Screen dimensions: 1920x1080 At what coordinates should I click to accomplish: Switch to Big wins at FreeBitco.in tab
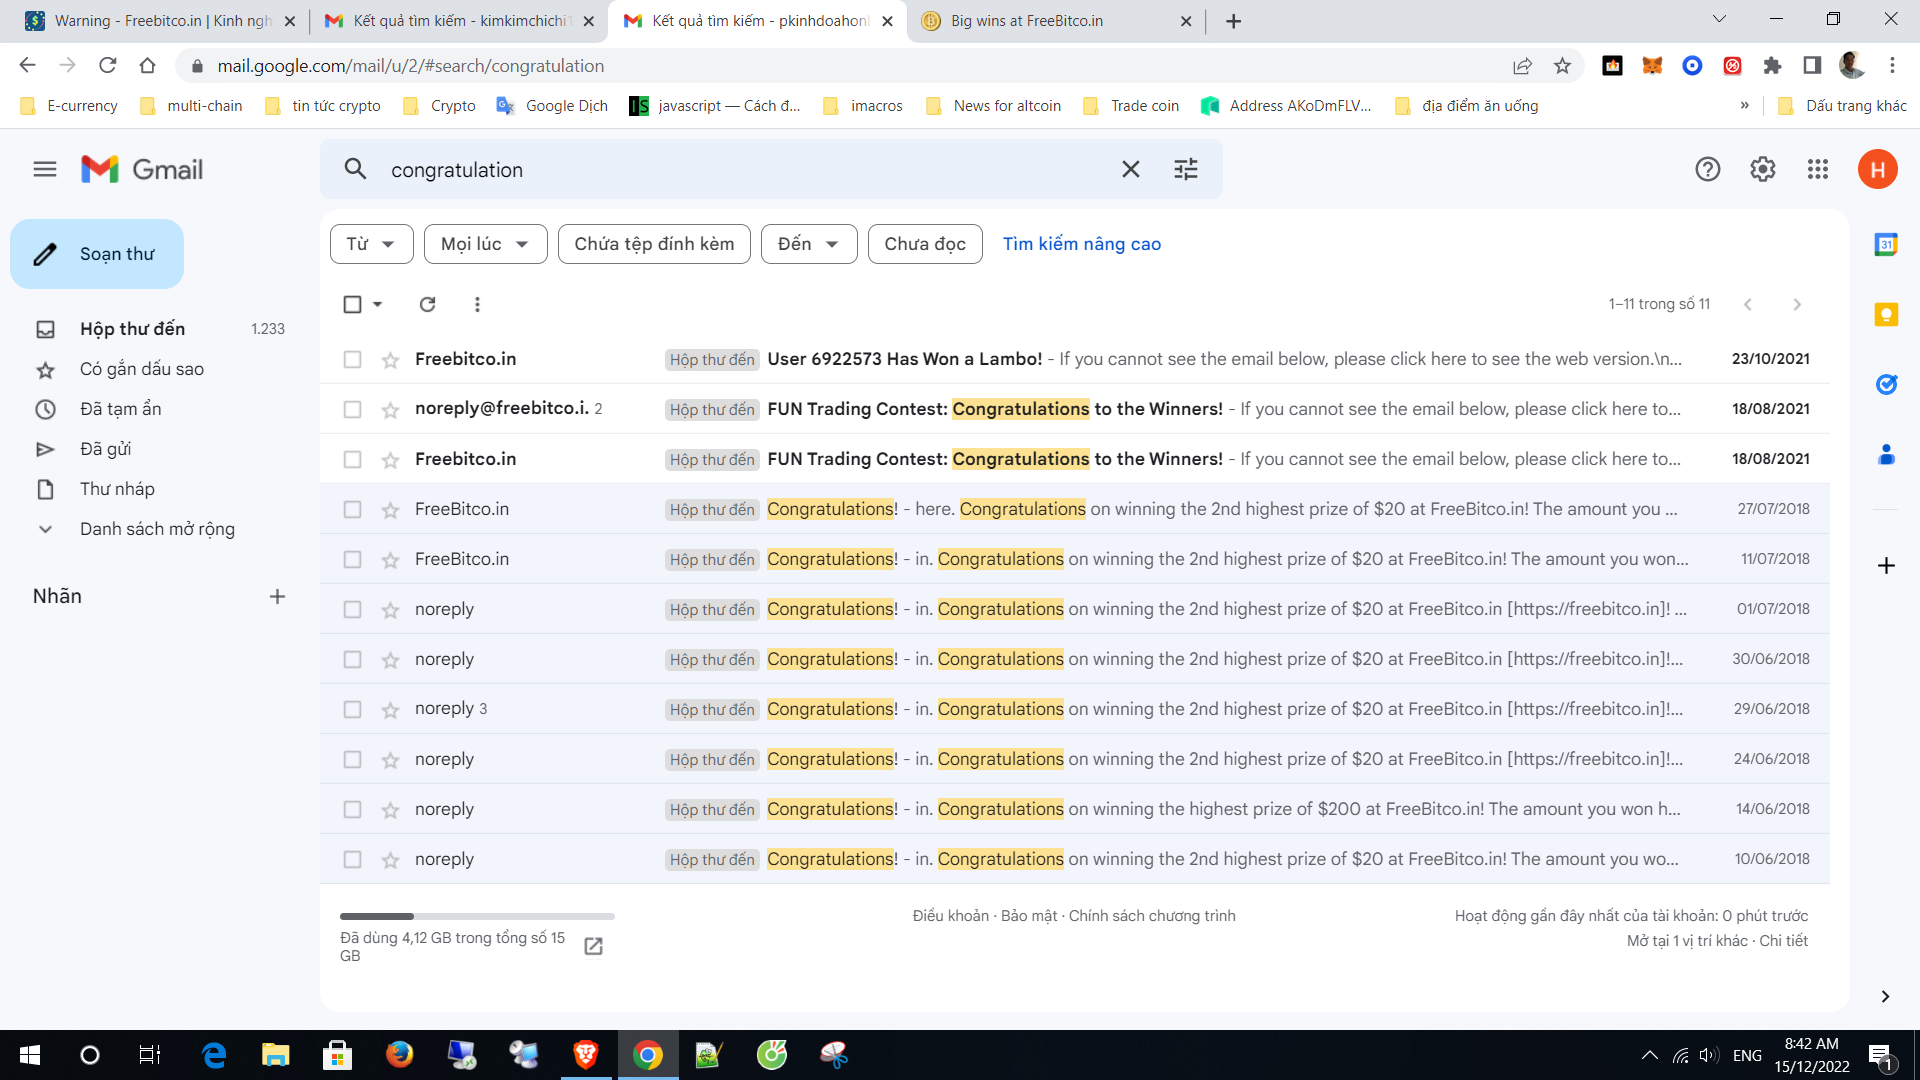(1027, 21)
